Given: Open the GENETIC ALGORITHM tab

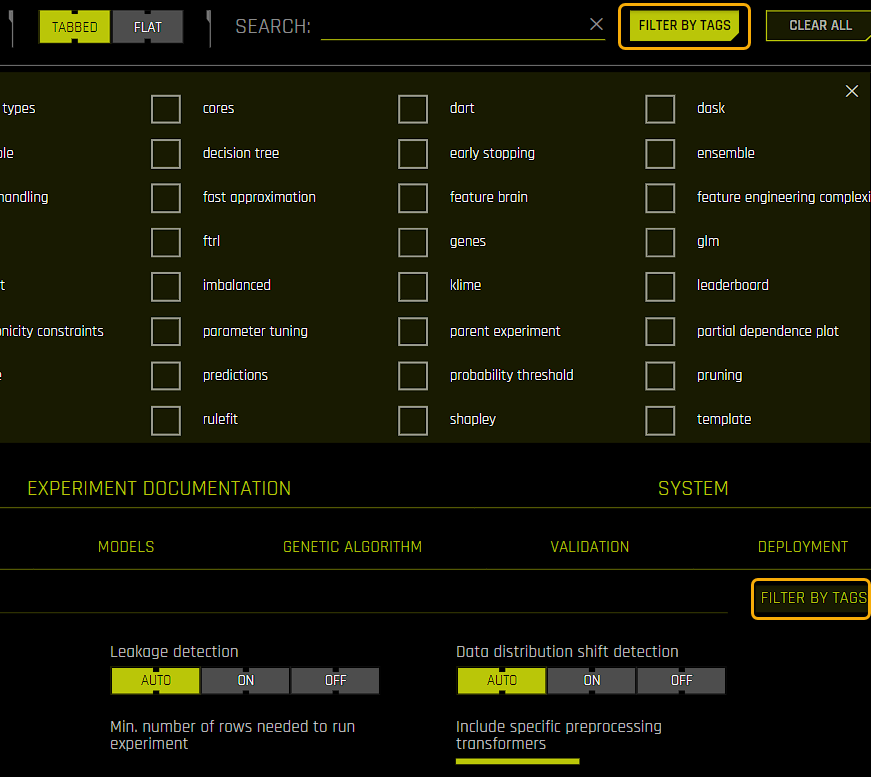Looking at the screenshot, I should tap(352, 546).
